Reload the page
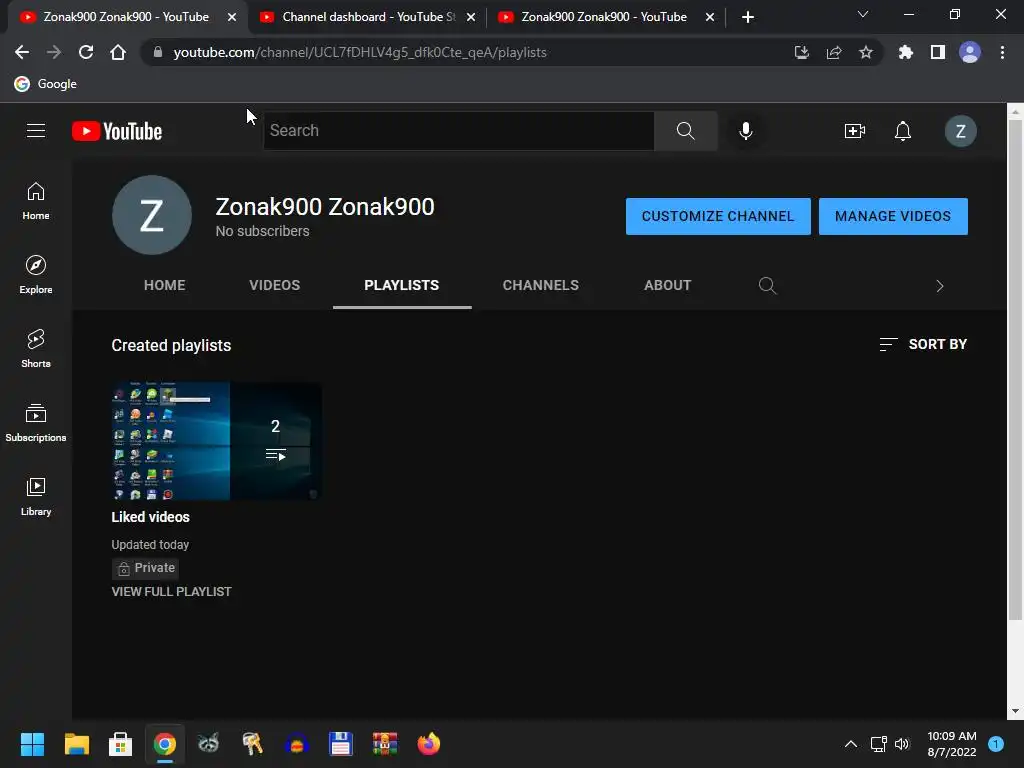This screenshot has height=768, width=1024. 86,52
